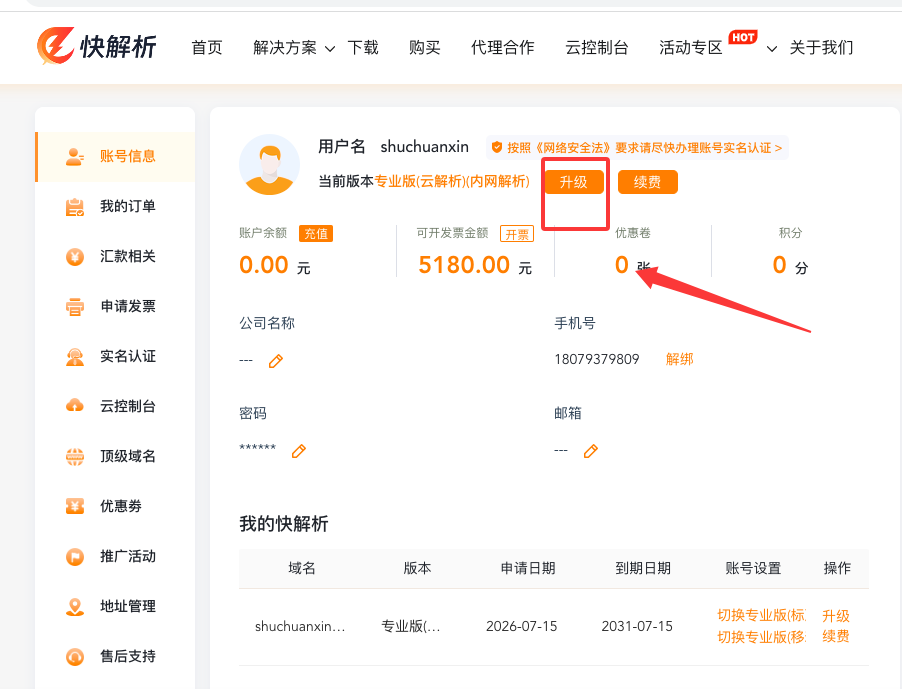The width and height of the screenshot is (902, 689).
Task: Open 云控制台 in top navigation
Action: pyautogui.click(x=597, y=47)
